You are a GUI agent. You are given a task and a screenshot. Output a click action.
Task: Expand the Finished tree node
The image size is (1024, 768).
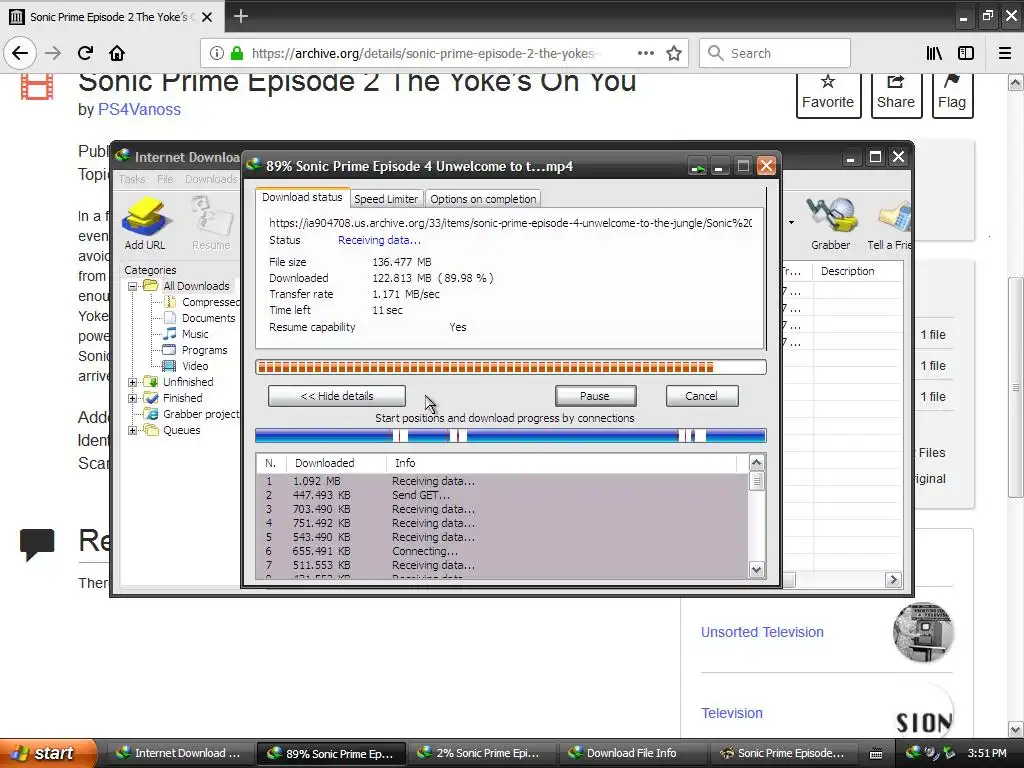tap(133, 398)
